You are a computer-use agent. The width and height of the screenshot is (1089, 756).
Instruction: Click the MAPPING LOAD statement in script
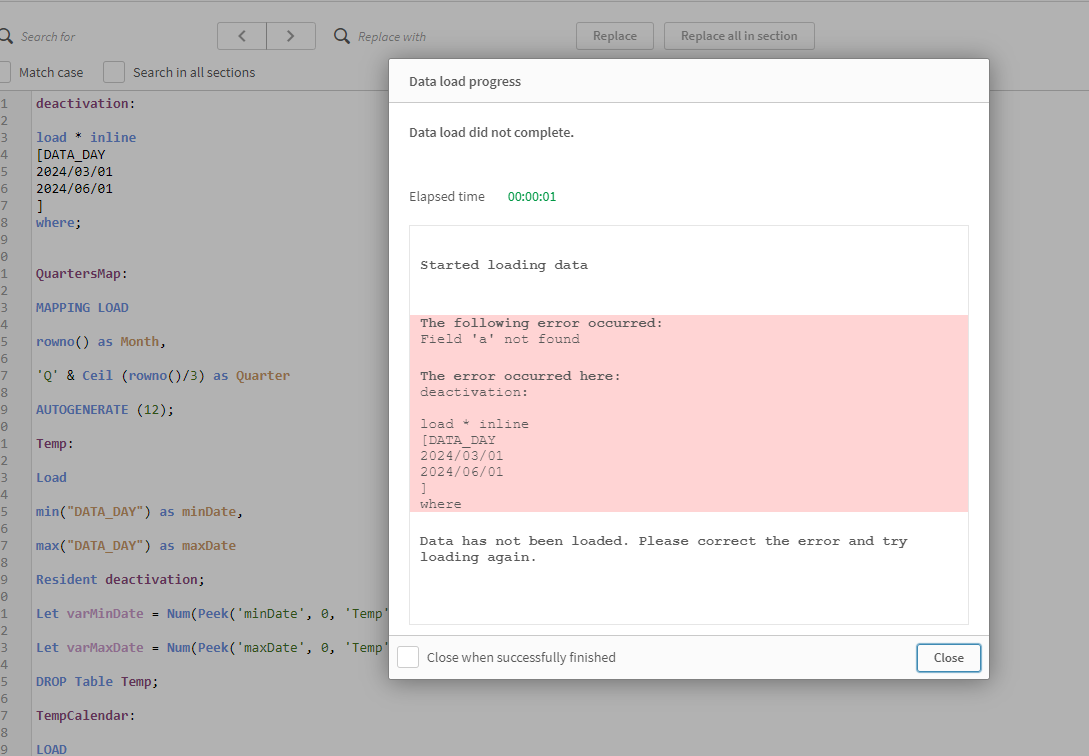coord(82,307)
